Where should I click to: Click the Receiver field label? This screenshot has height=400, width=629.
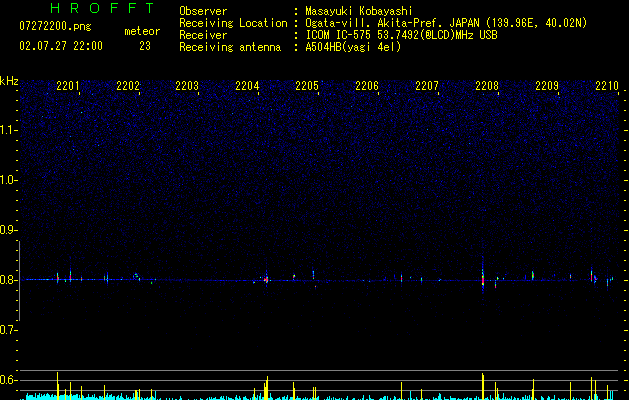203,35
